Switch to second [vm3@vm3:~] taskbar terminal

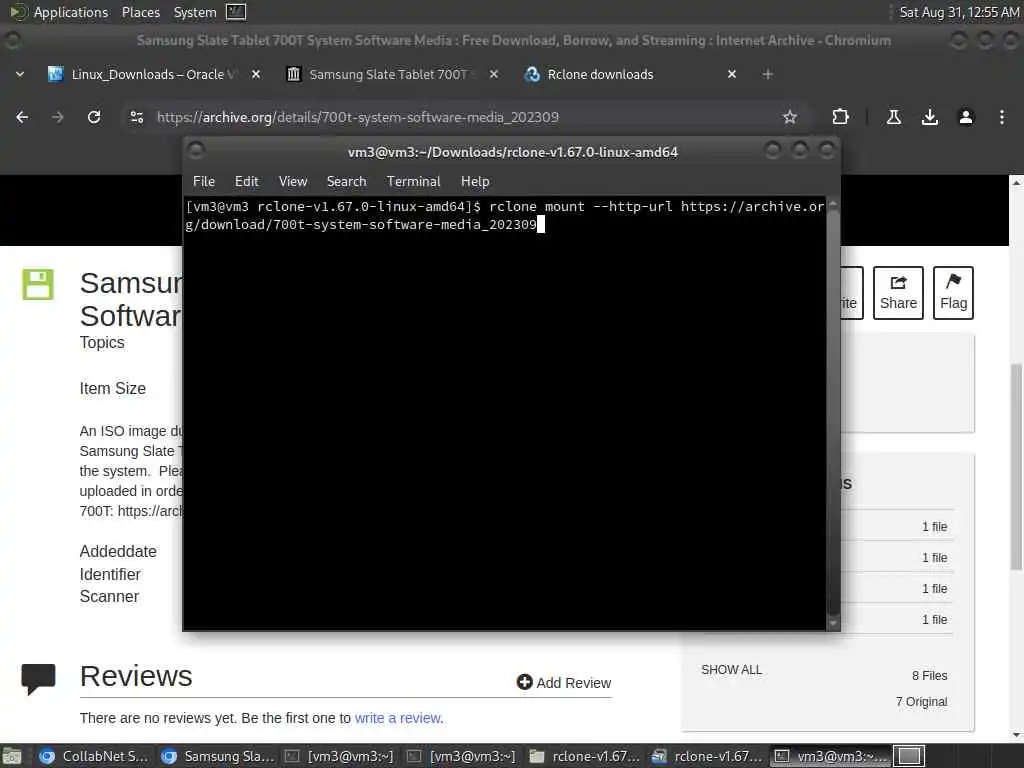point(462,756)
